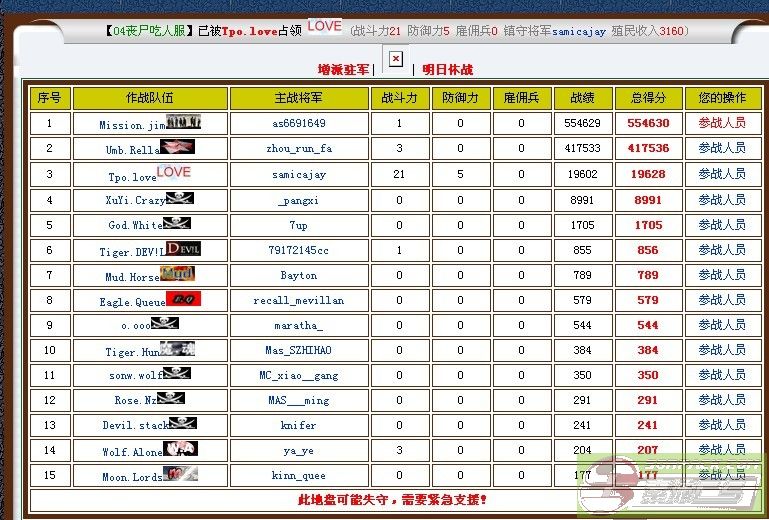Click the 增派驻军 link
The height and width of the screenshot is (520, 769).
(343, 70)
